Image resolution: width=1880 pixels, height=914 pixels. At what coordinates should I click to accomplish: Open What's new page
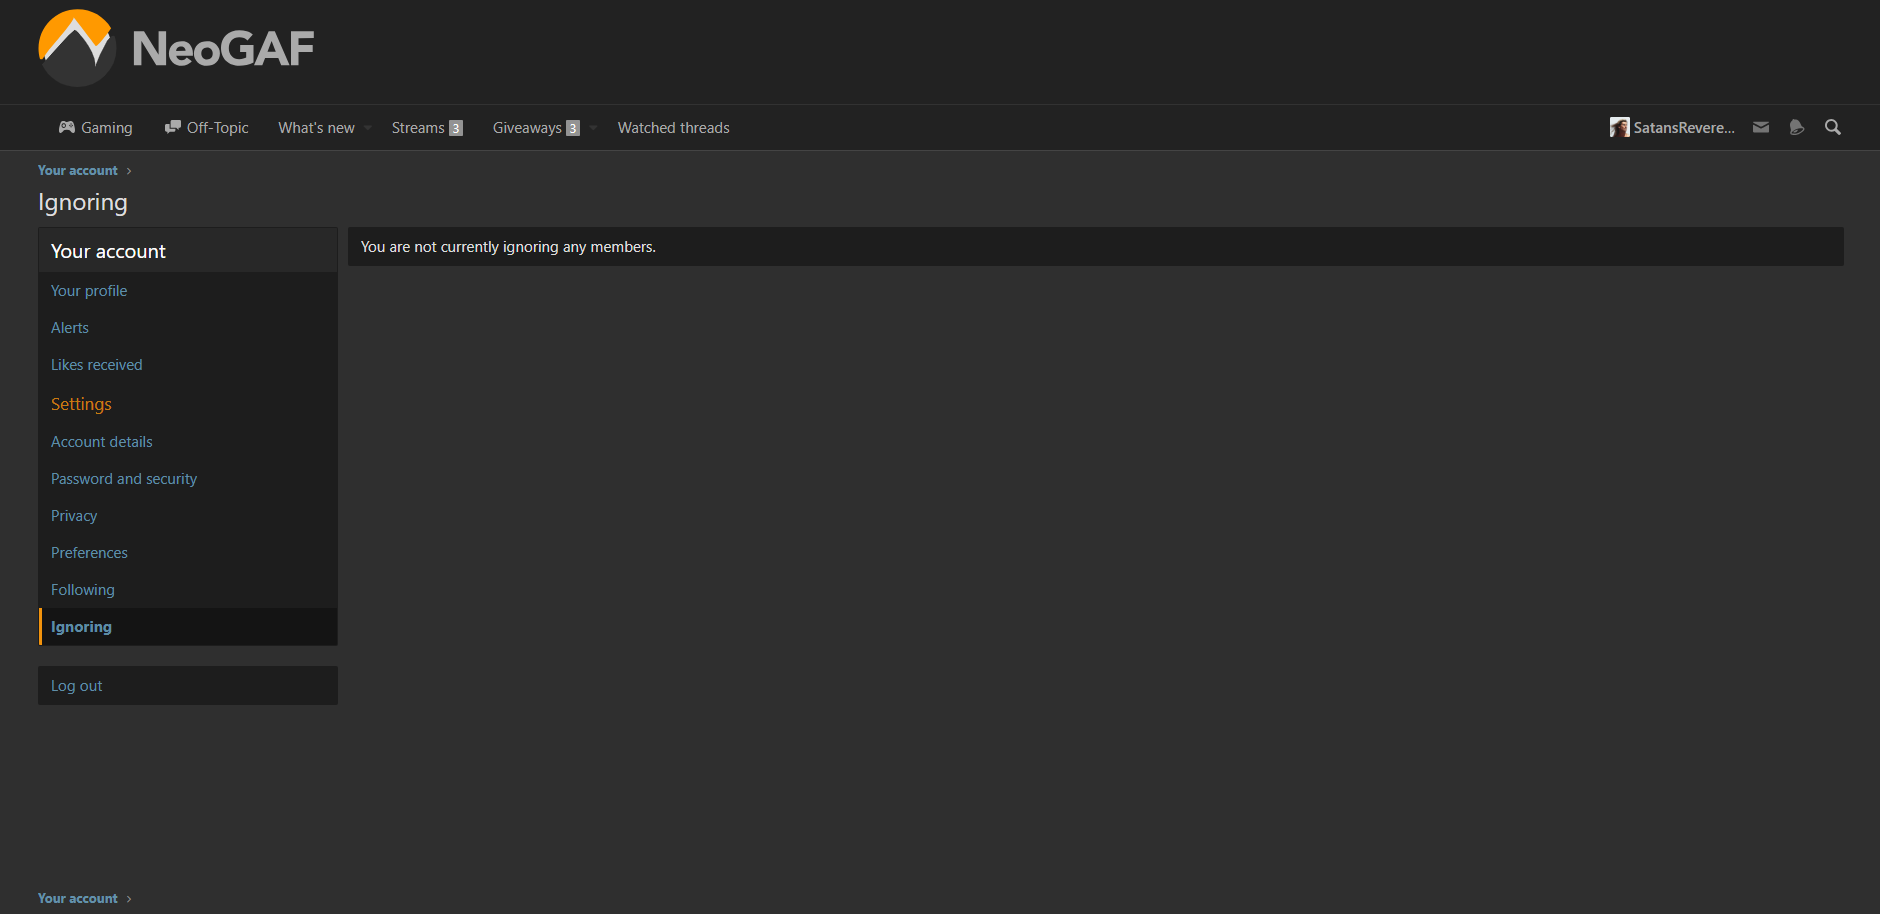[x=316, y=128]
